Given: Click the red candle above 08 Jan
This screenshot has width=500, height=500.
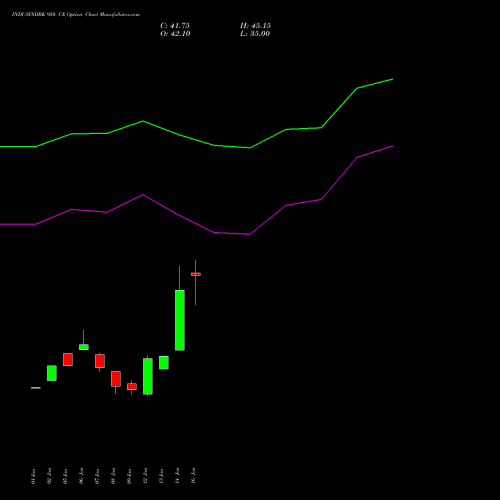Looking at the screenshot, I should click(116, 379).
